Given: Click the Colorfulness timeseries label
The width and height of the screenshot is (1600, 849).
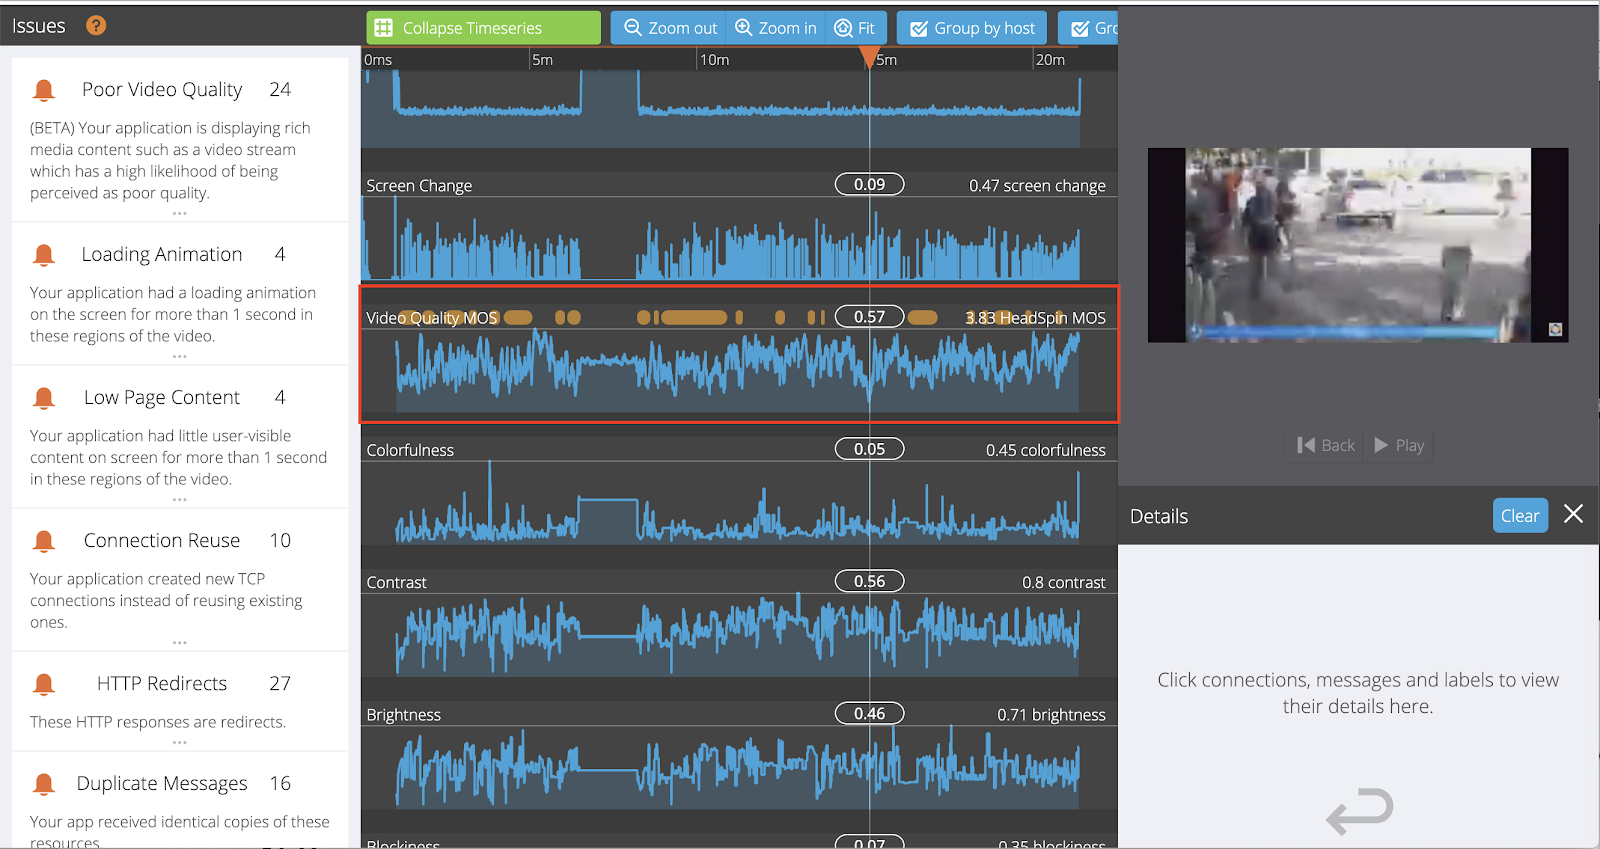Looking at the screenshot, I should 410,450.
